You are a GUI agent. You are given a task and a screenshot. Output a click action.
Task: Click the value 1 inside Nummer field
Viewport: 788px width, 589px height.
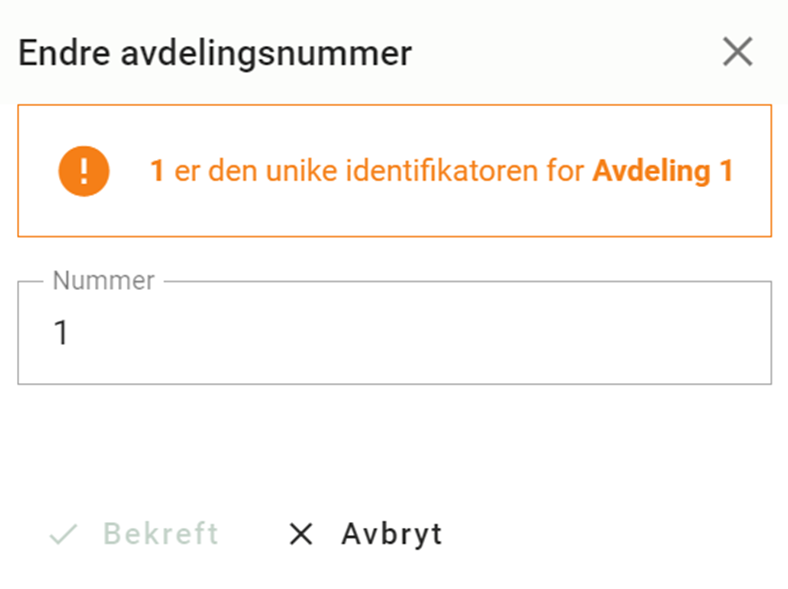tap(61, 333)
